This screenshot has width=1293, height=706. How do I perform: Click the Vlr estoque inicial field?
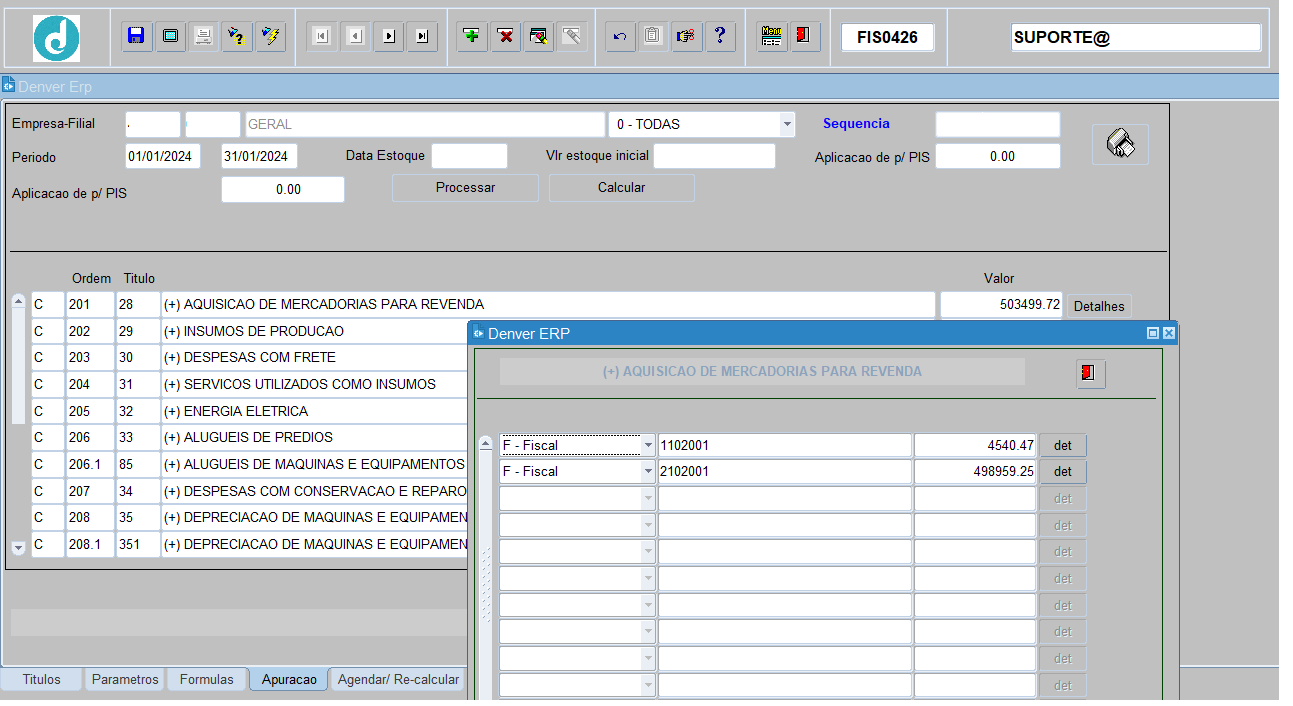click(714, 156)
